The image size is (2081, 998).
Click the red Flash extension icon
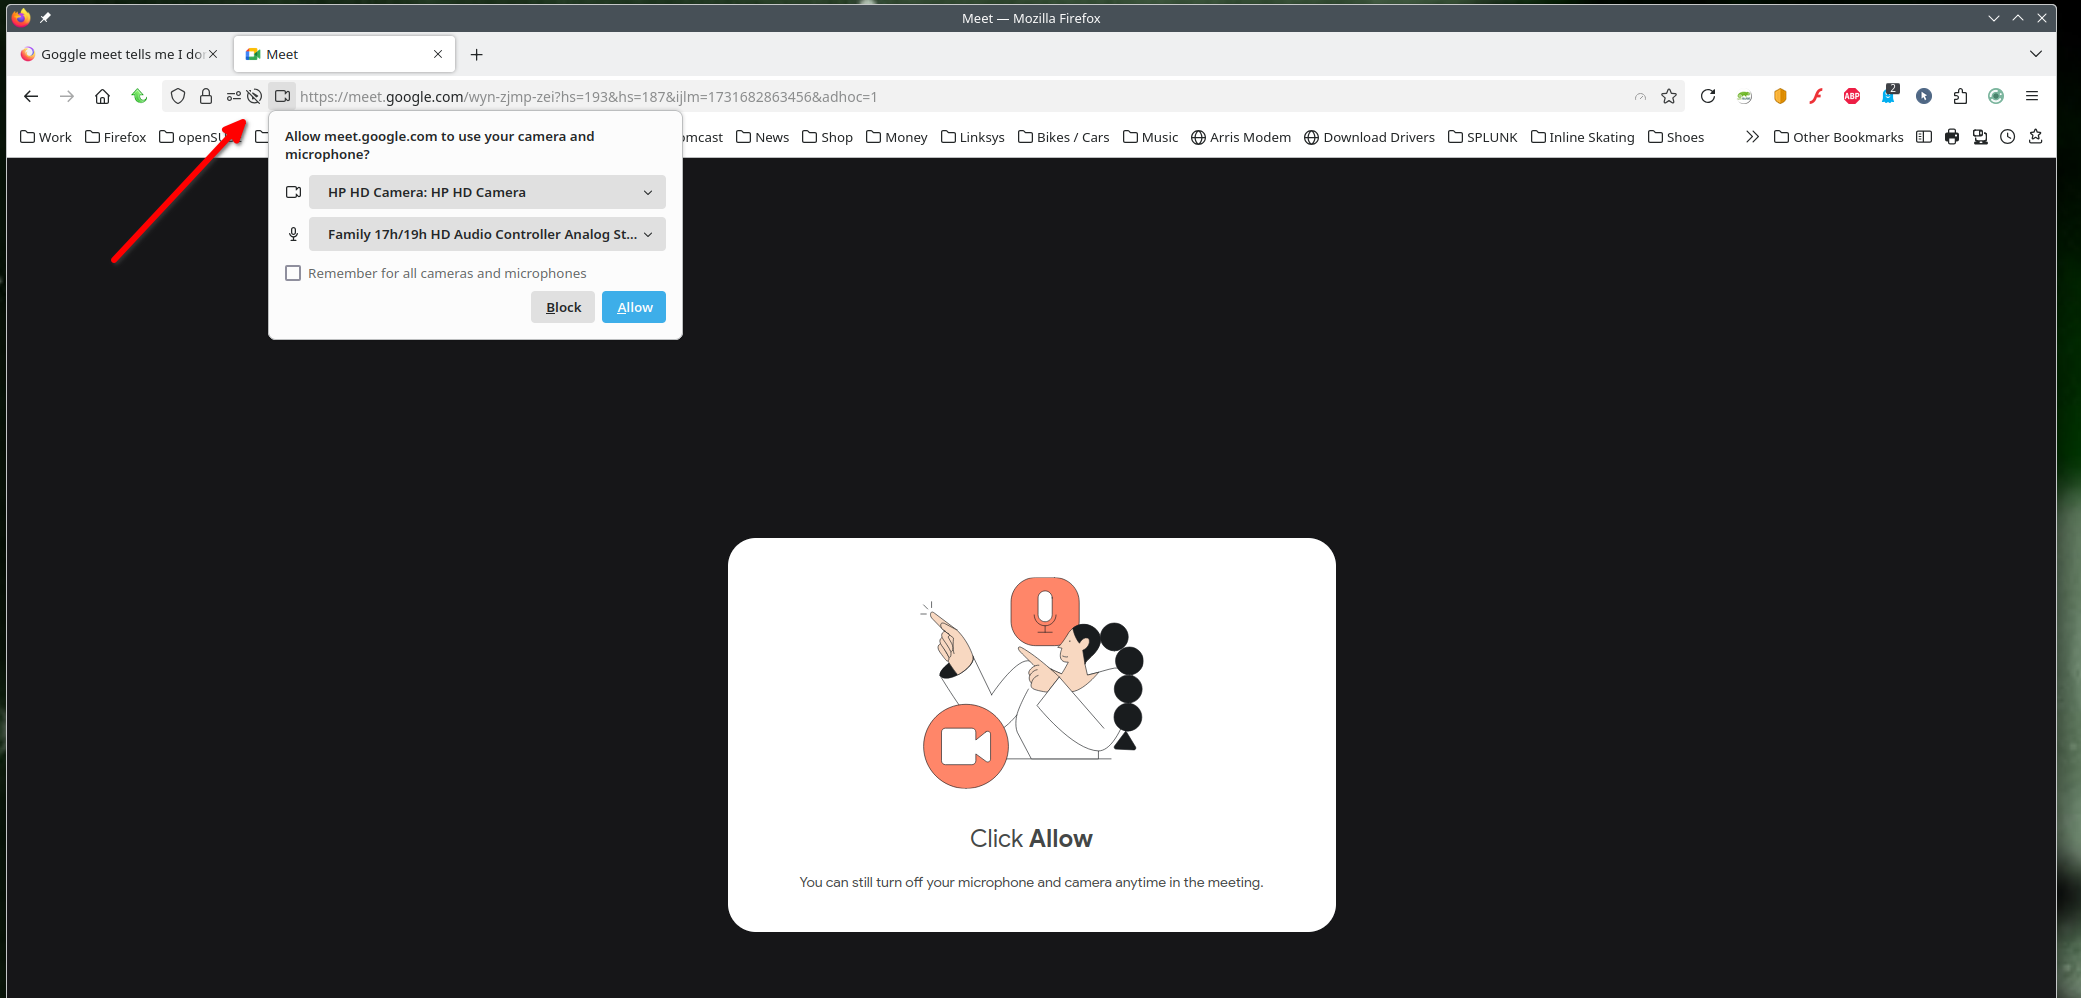1816,96
